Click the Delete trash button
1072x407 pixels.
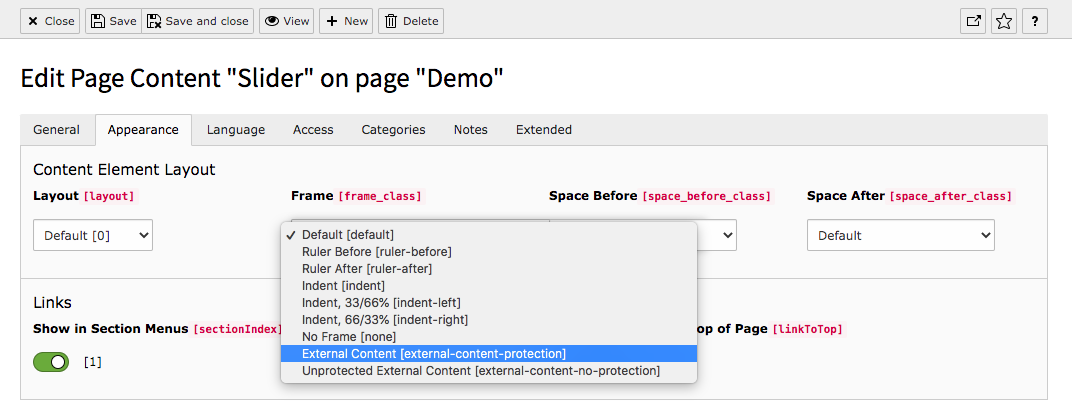[410, 21]
